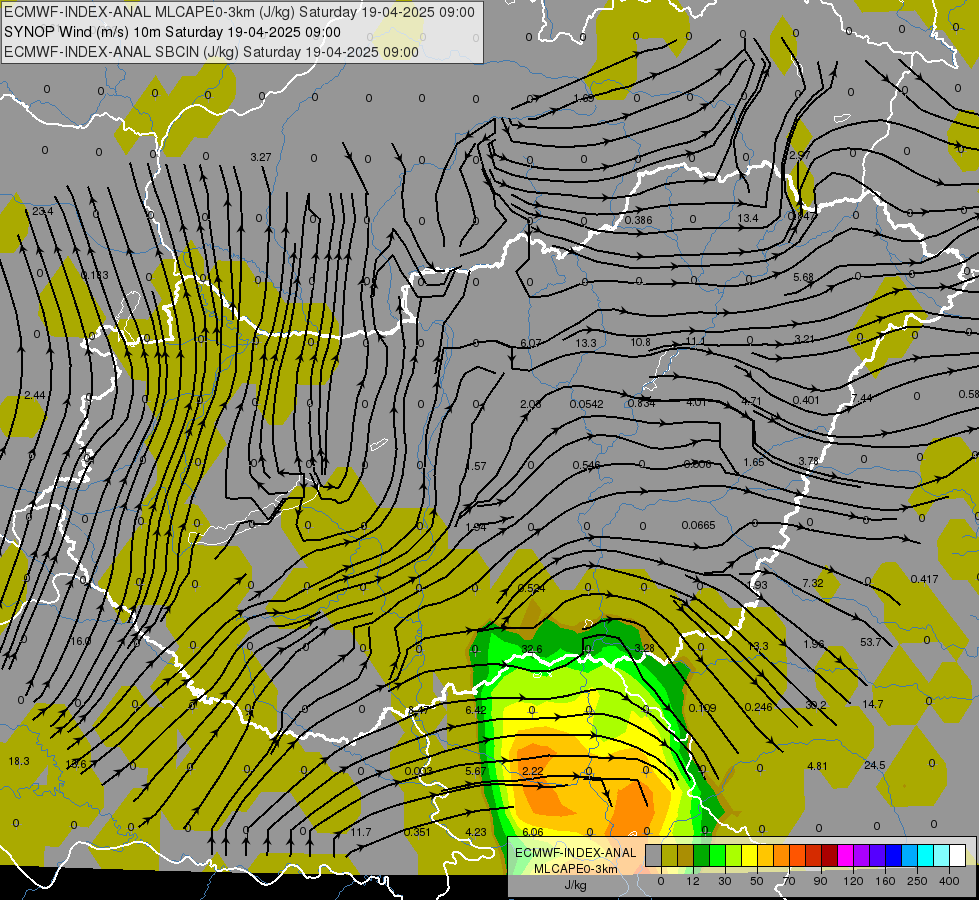Click the 7.44 map value
Screen dimensions: 979x900
click(862, 398)
